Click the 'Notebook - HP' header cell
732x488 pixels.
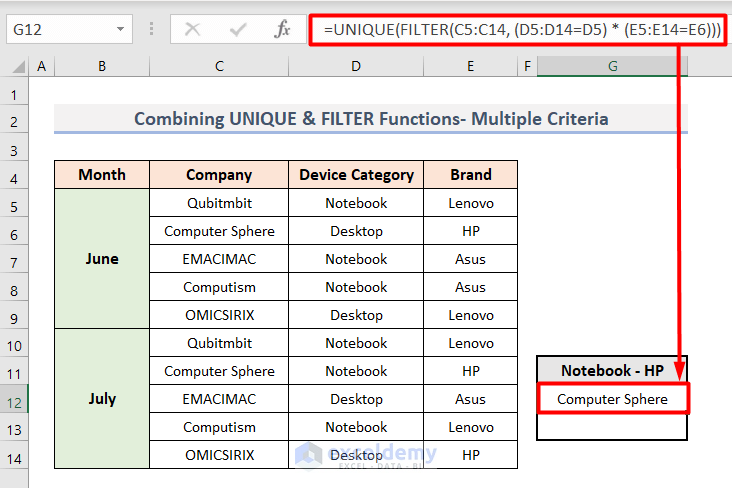click(612, 370)
